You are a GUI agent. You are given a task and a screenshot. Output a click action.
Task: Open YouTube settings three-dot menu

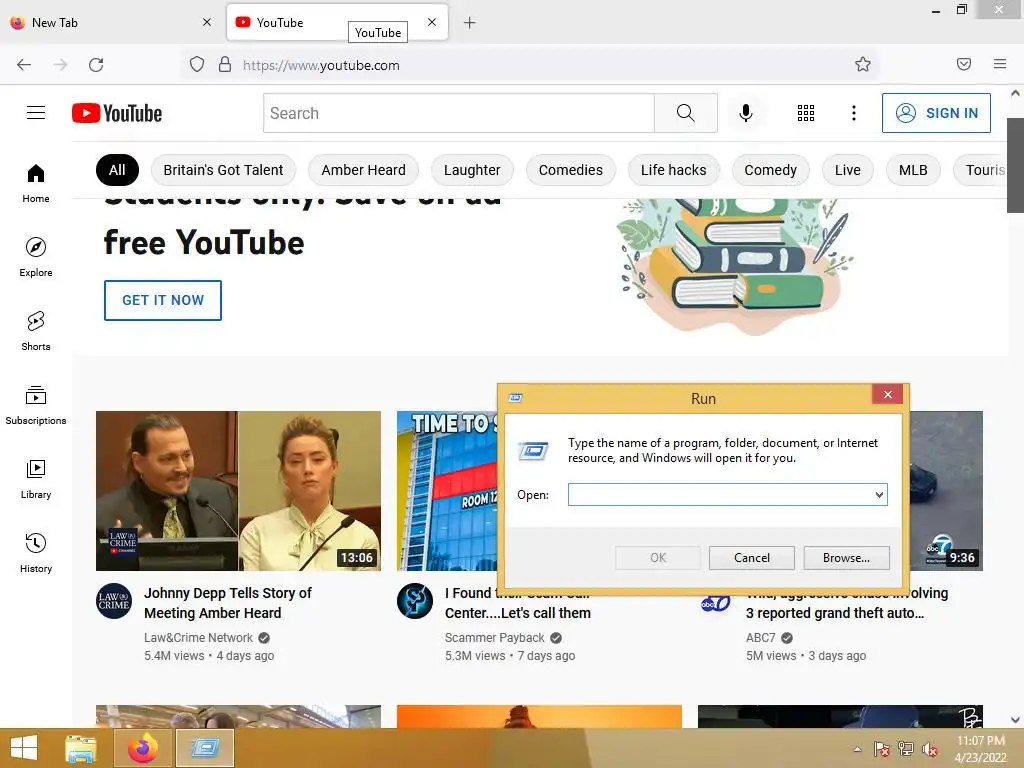[x=854, y=113]
